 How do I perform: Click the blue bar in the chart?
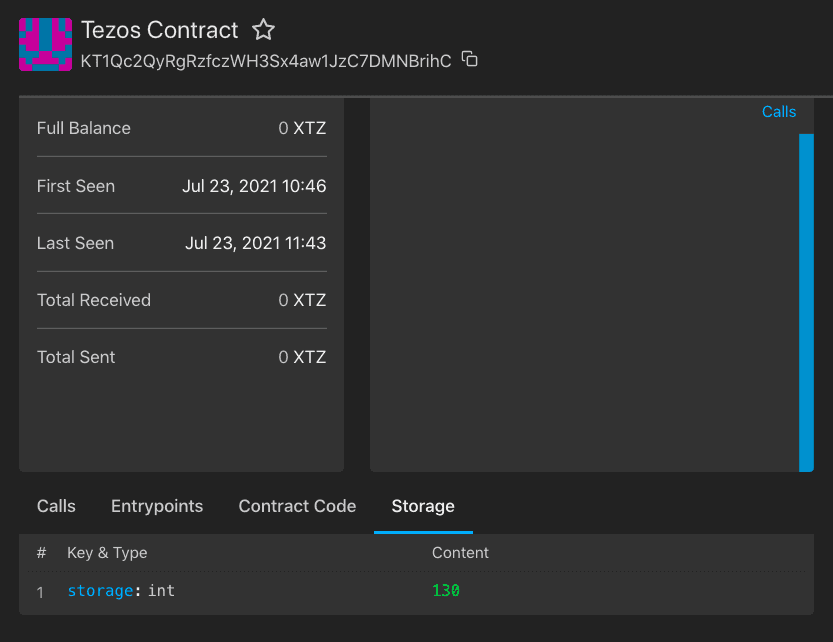click(806, 300)
